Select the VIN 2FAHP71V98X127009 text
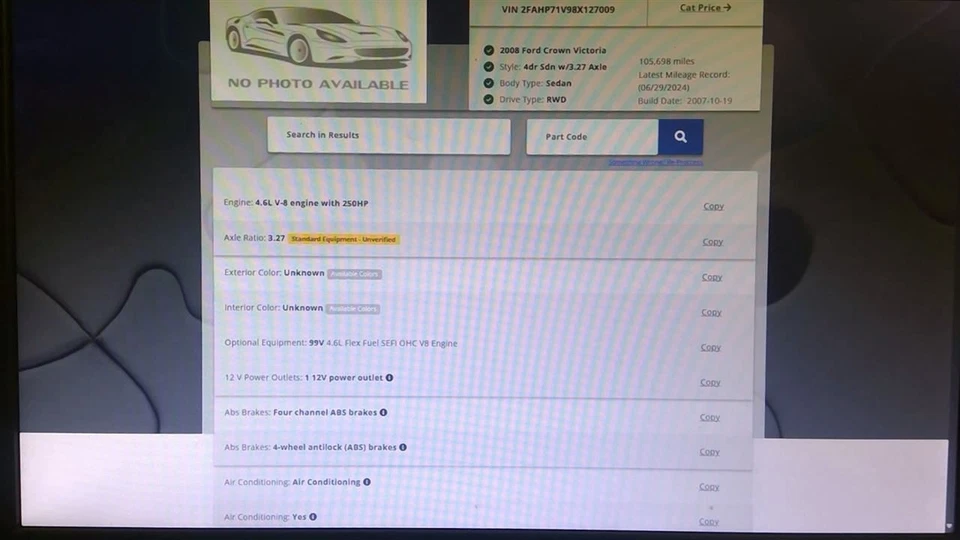The width and height of the screenshot is (960, 540). tap(558, 10)
